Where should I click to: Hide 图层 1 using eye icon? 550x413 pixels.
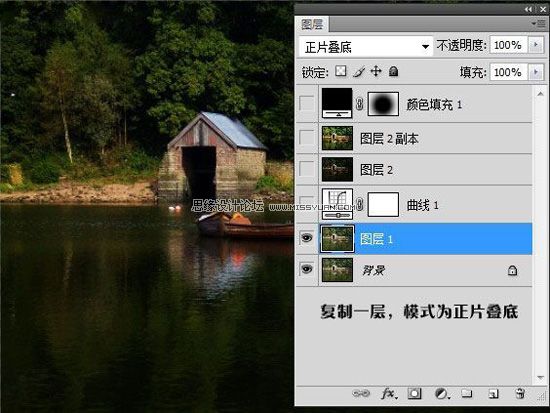307,238
